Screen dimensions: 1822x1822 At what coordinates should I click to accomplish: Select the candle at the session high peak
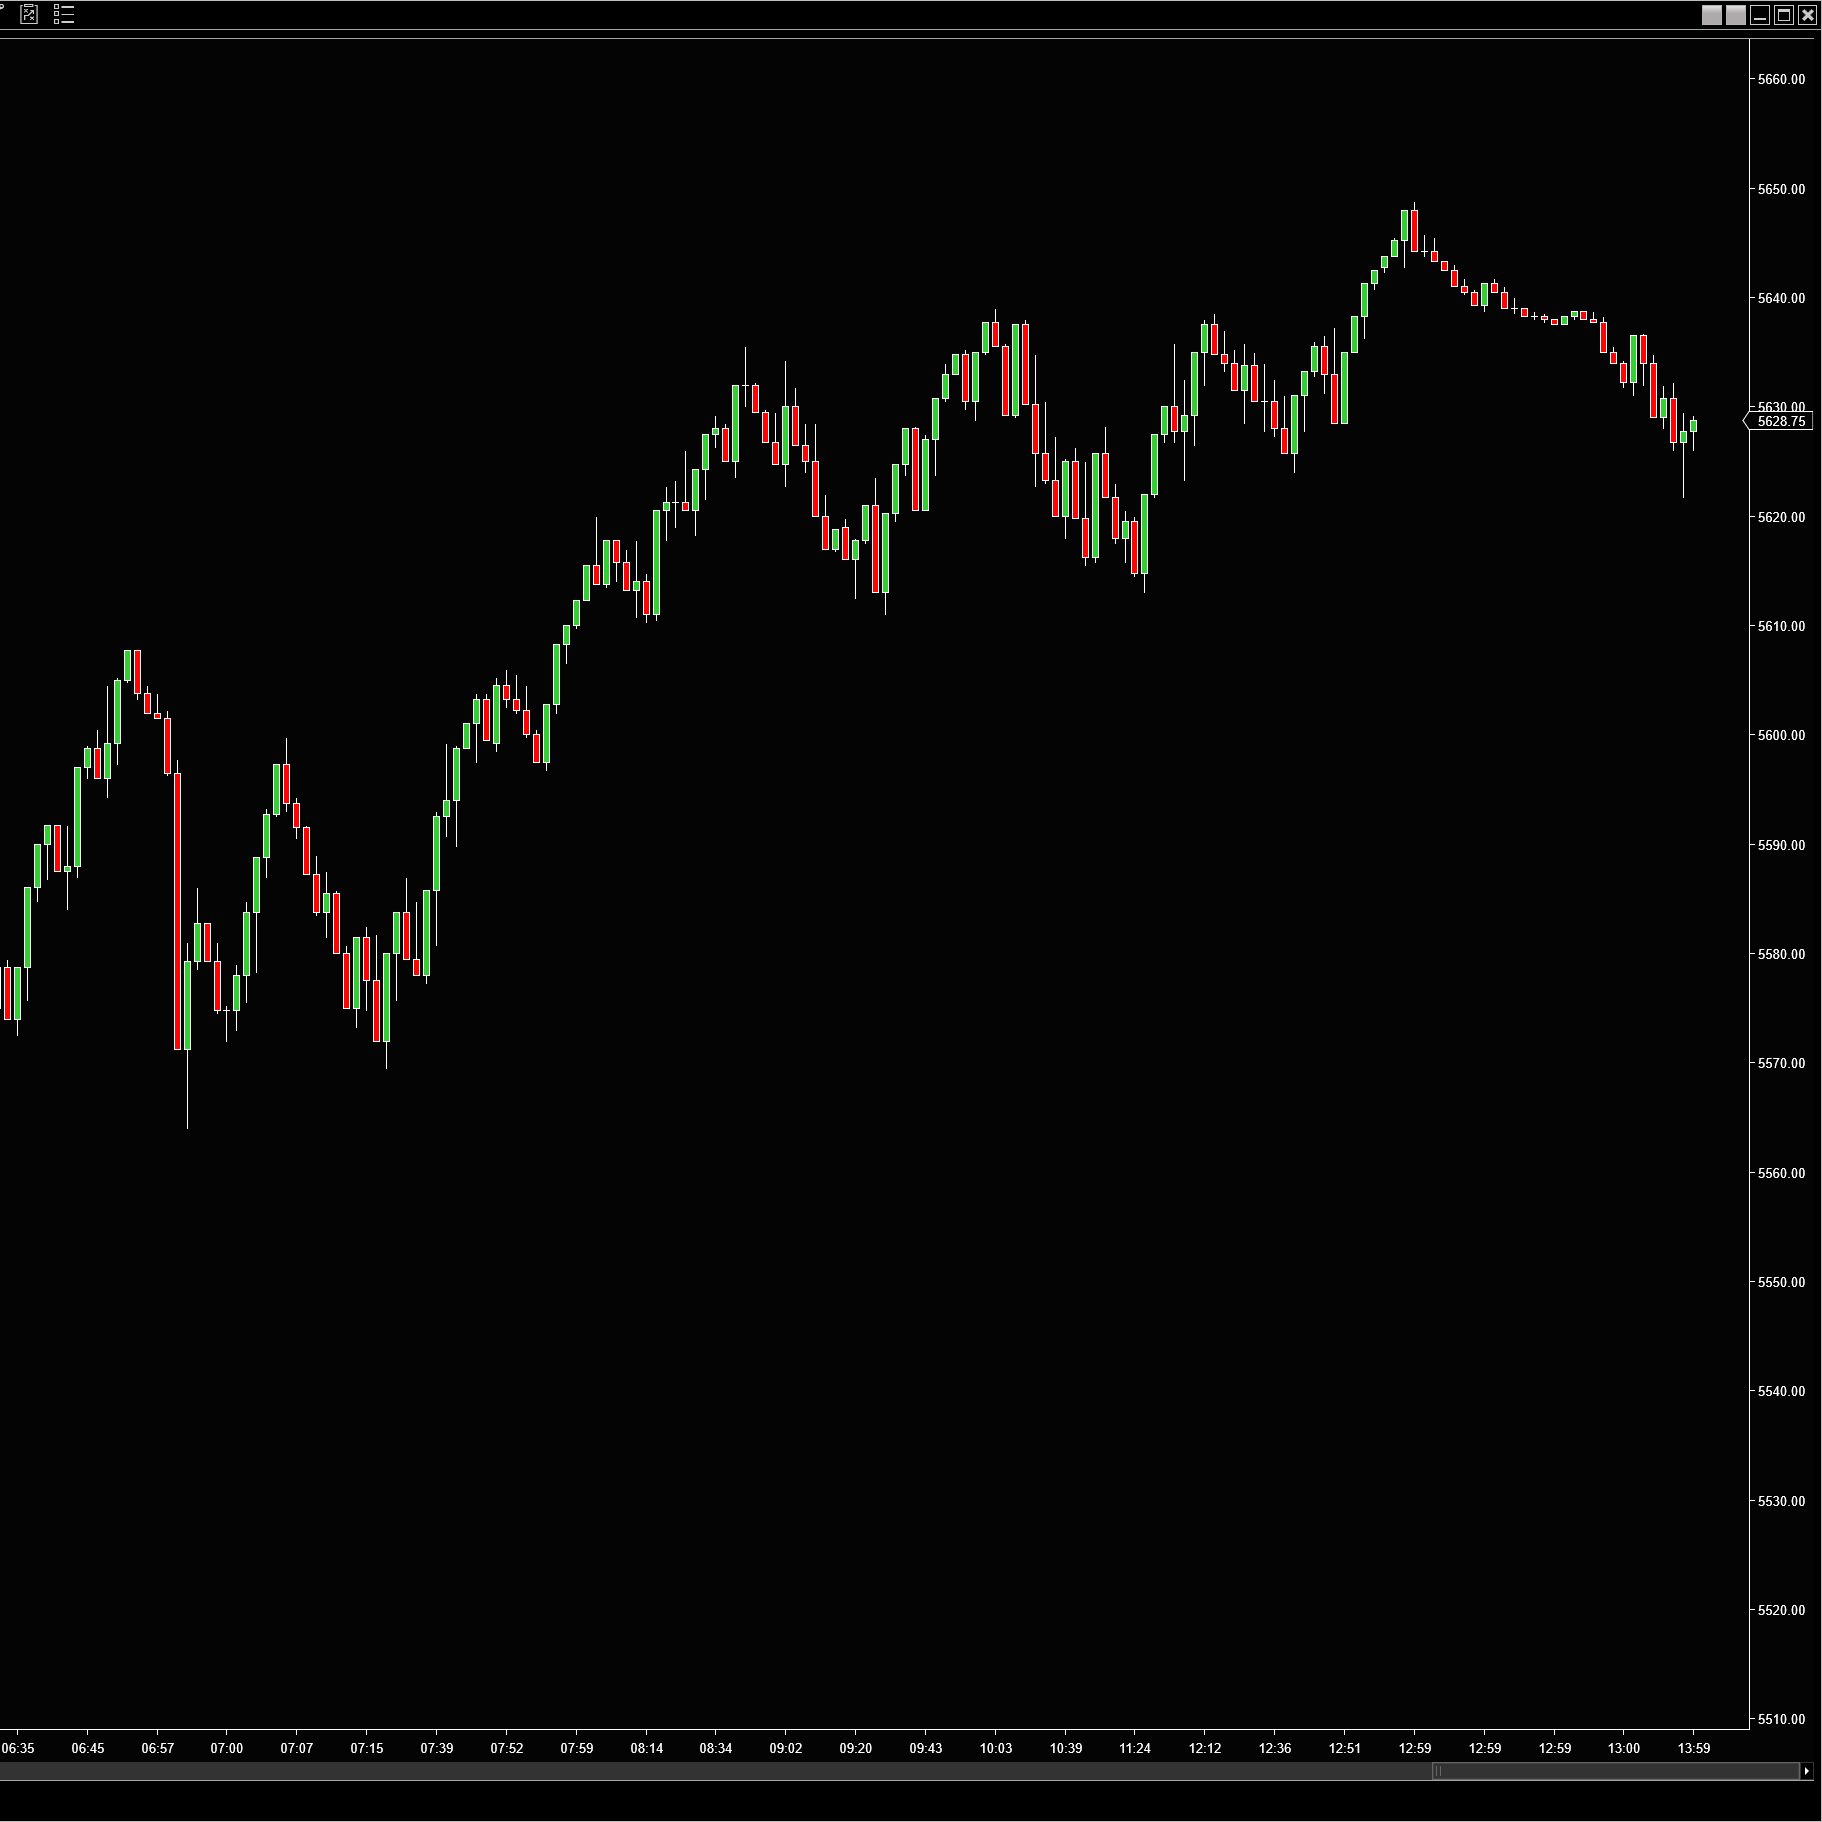point(1414,228)
